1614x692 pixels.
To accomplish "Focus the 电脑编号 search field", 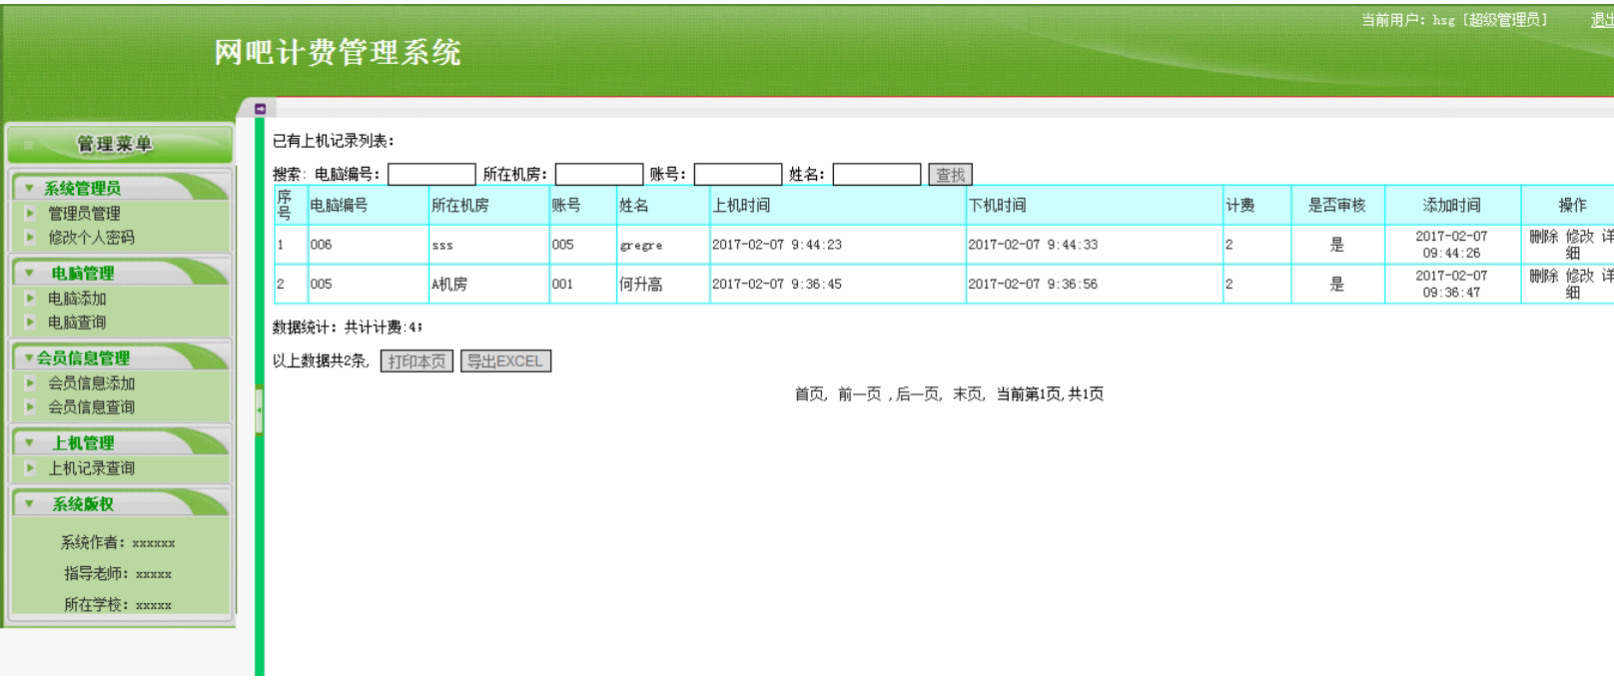I will coord(432,175).
